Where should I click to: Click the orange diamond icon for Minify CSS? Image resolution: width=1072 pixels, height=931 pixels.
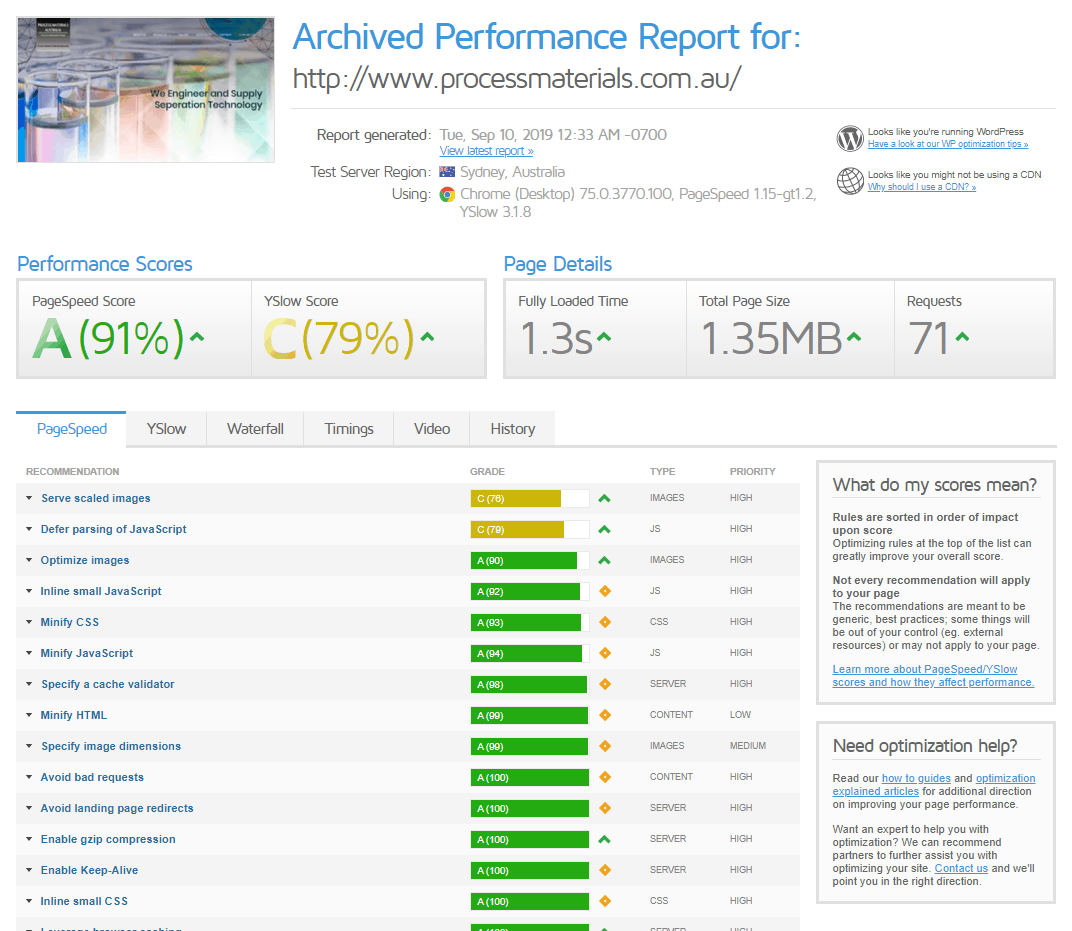pos(605,622)
